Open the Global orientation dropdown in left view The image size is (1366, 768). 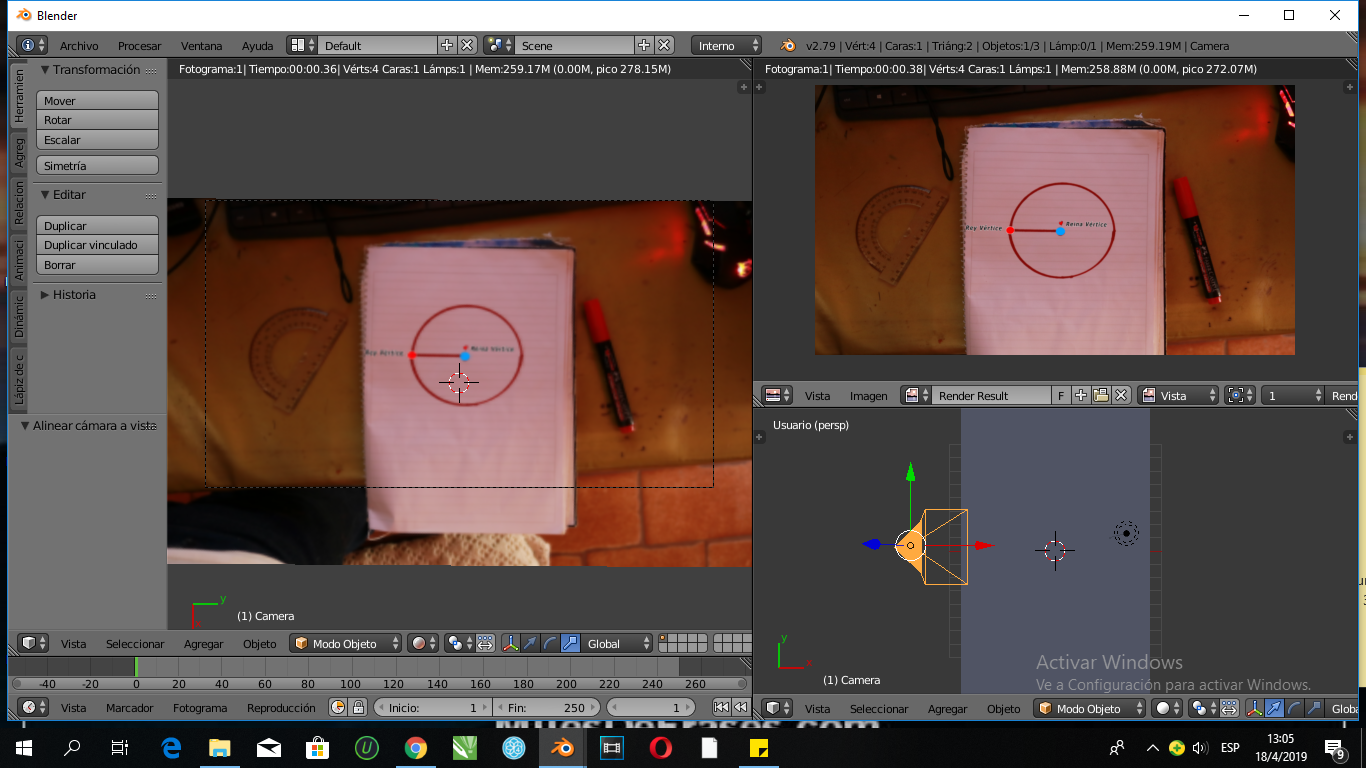click(617, 643)
